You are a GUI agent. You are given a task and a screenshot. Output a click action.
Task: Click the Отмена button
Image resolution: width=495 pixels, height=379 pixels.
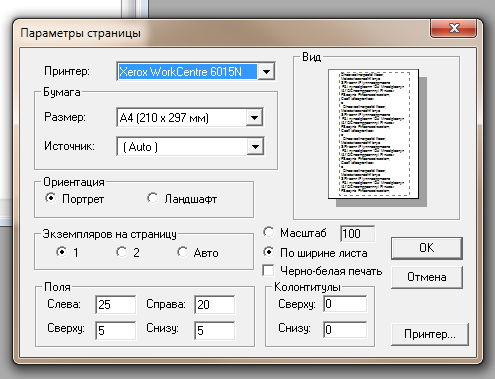pos(427,277)
